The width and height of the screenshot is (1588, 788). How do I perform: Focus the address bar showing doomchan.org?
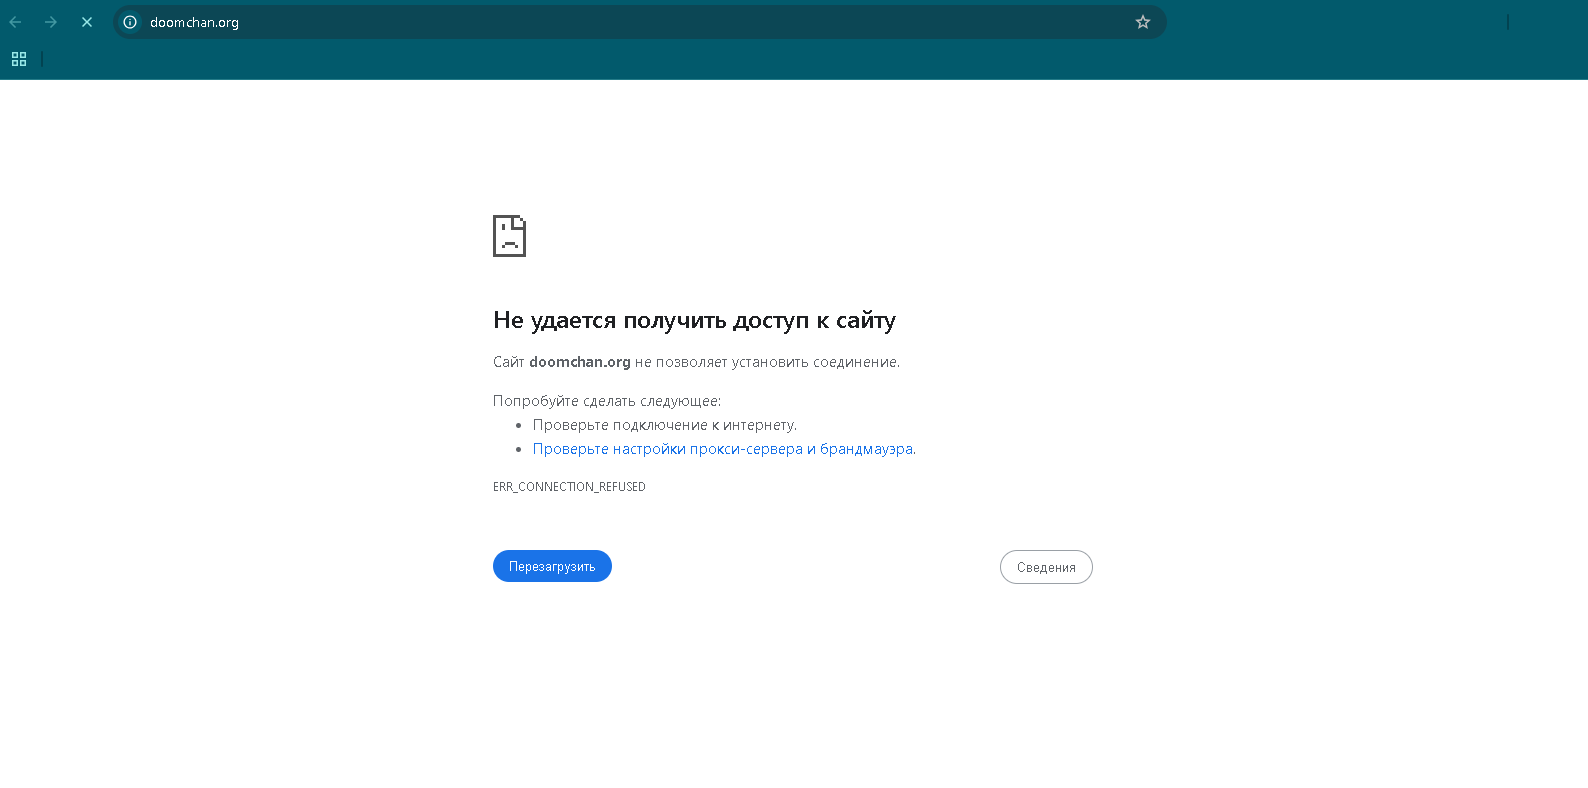point(640,22)
